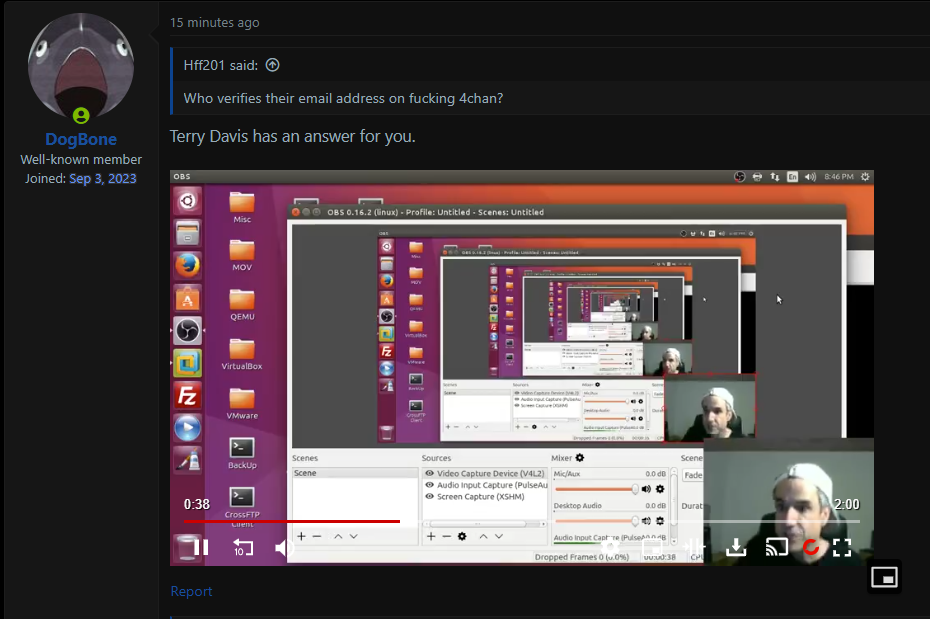930x619 pixels.
Task: Open the large QEMU desktop folder
Action: [x=242, y=305]
